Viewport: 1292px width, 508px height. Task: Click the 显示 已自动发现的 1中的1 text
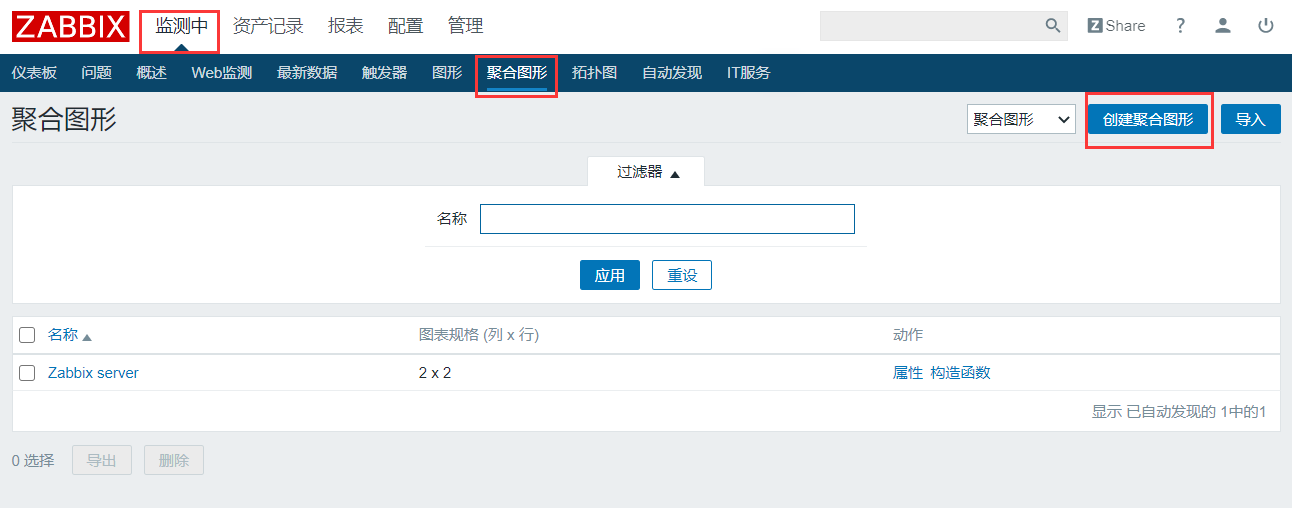[x=1179, y=412]
